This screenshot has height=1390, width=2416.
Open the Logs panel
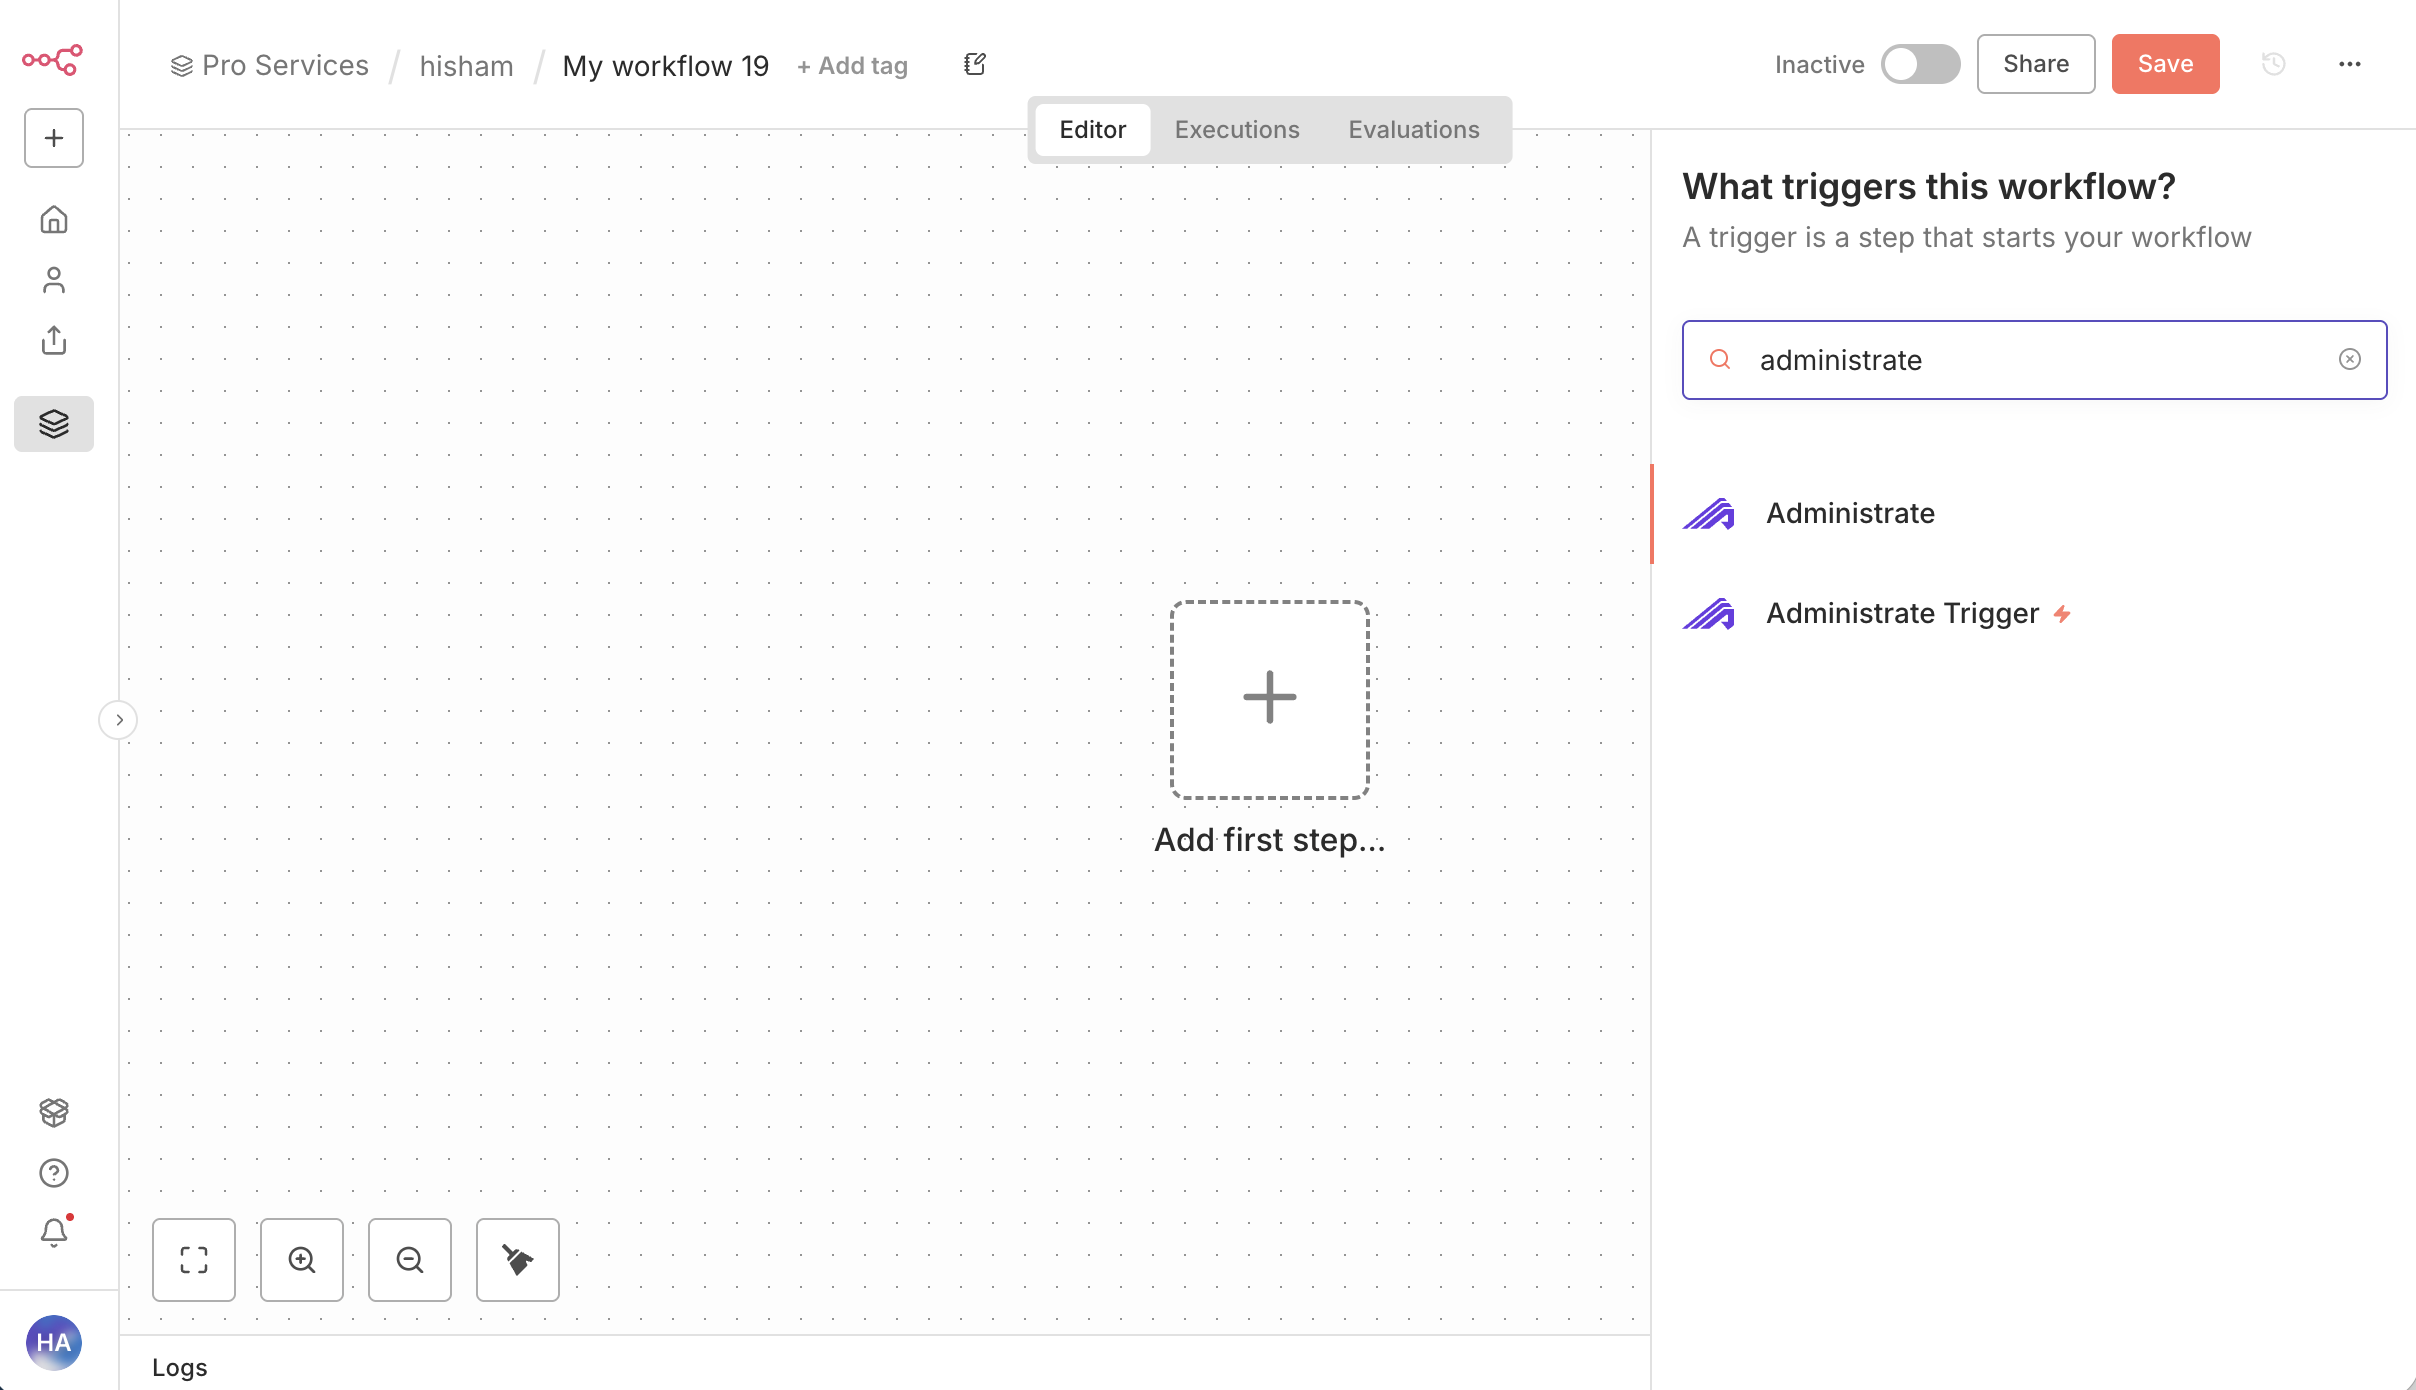pos(180,1367)
